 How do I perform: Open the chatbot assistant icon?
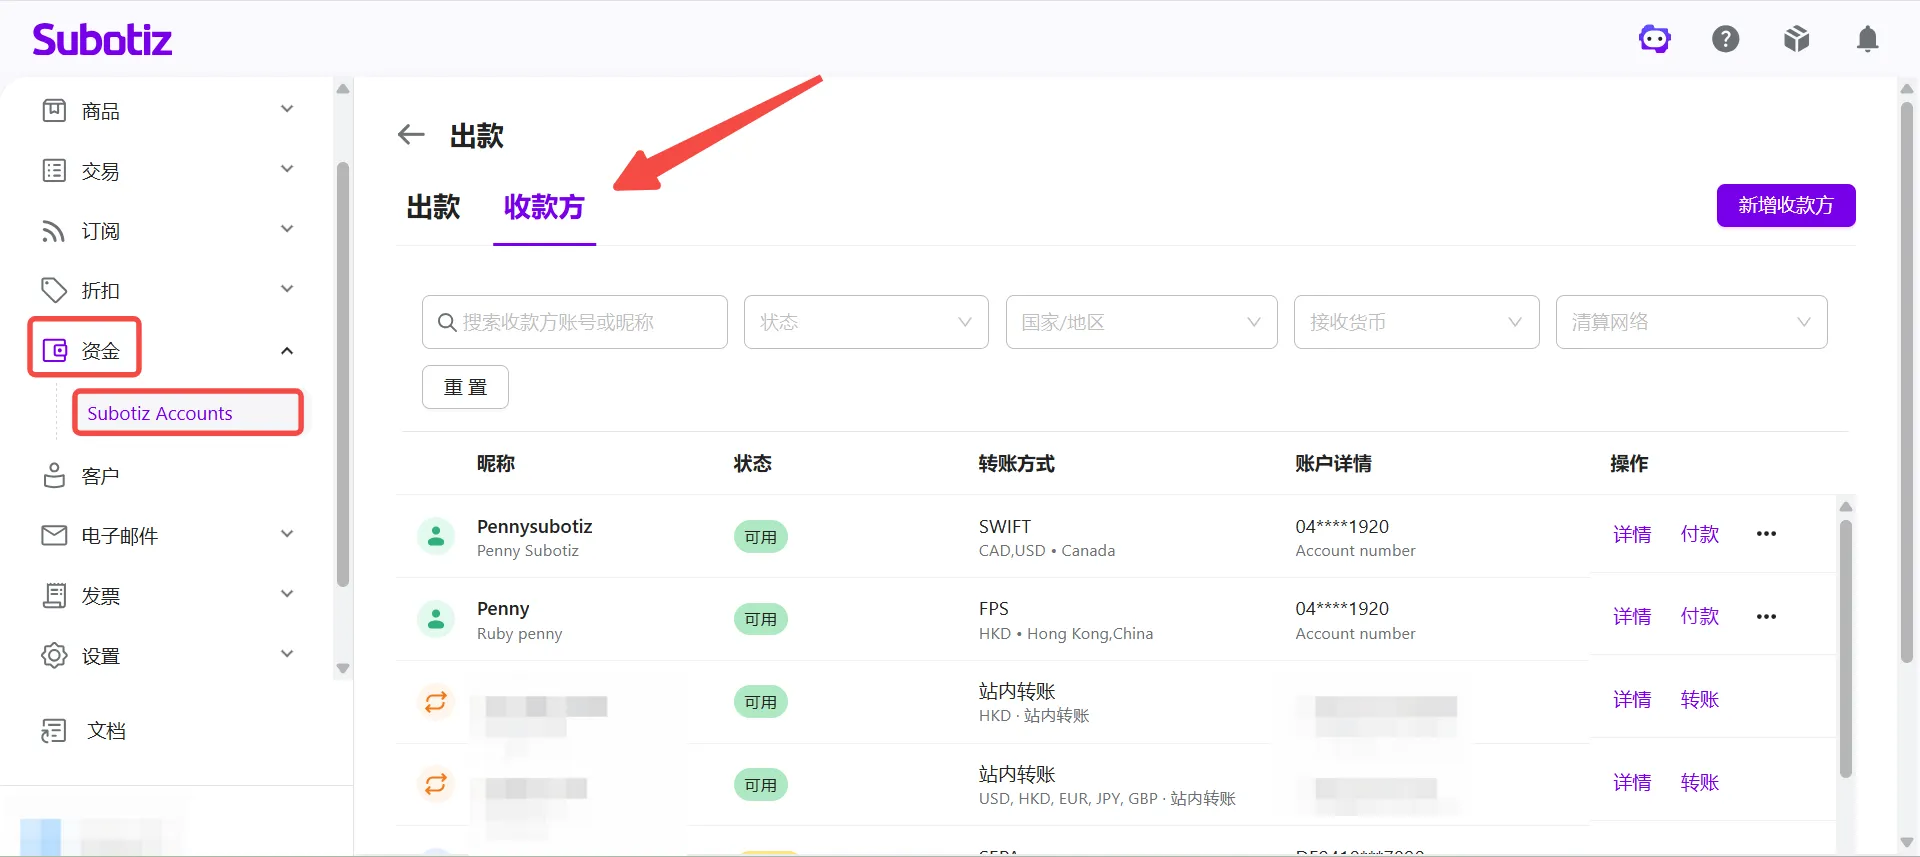(1655, 39)
